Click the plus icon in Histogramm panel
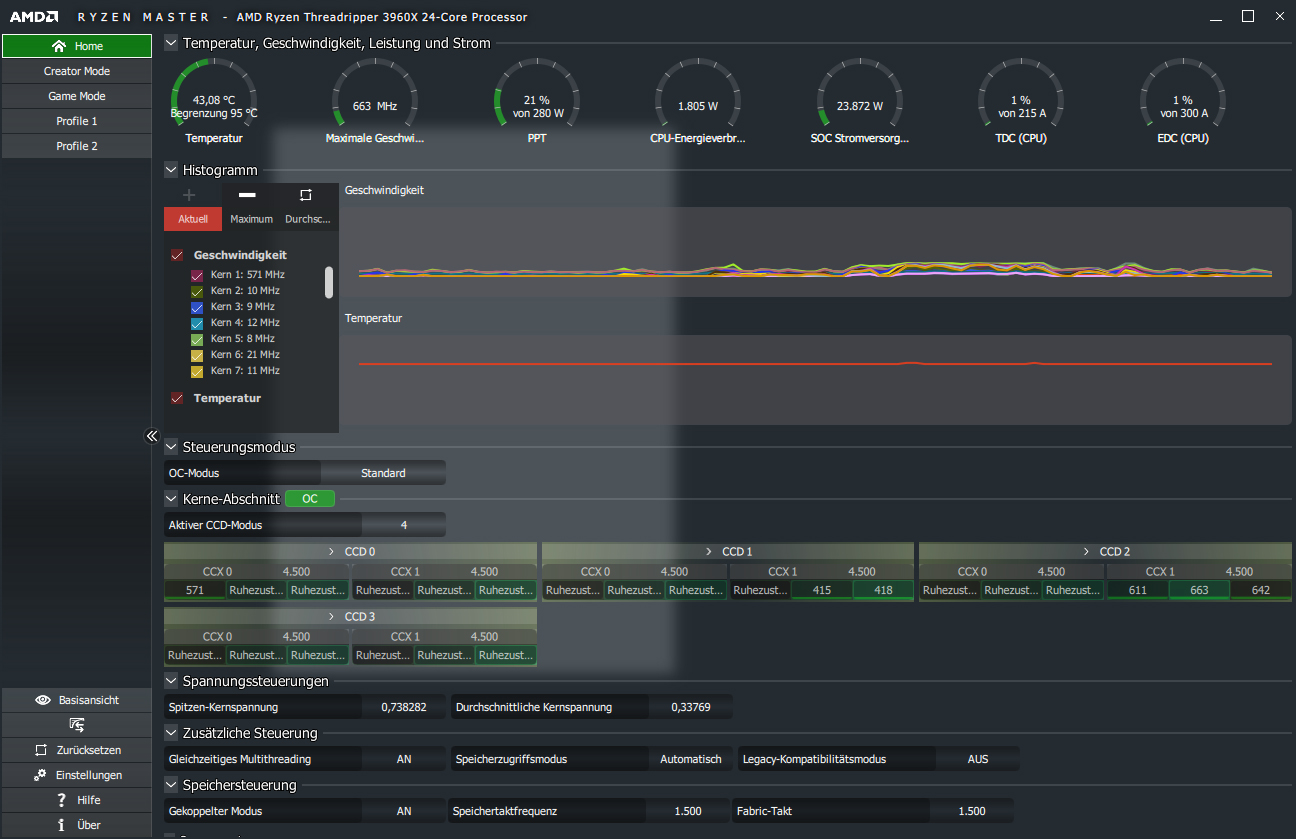1296x839 pixels. (189, 195)
